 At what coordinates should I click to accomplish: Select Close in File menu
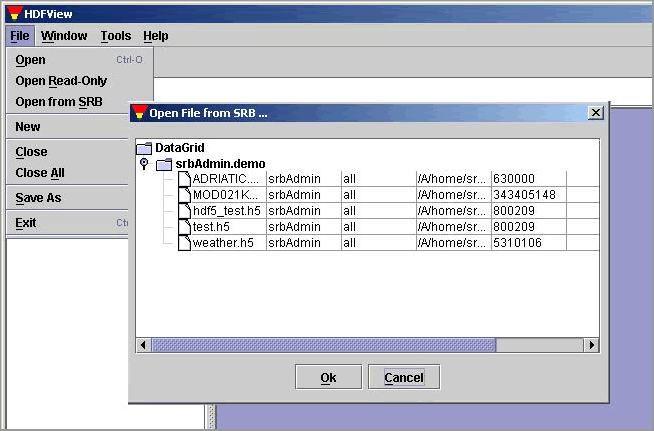click(x=69, y=151)
